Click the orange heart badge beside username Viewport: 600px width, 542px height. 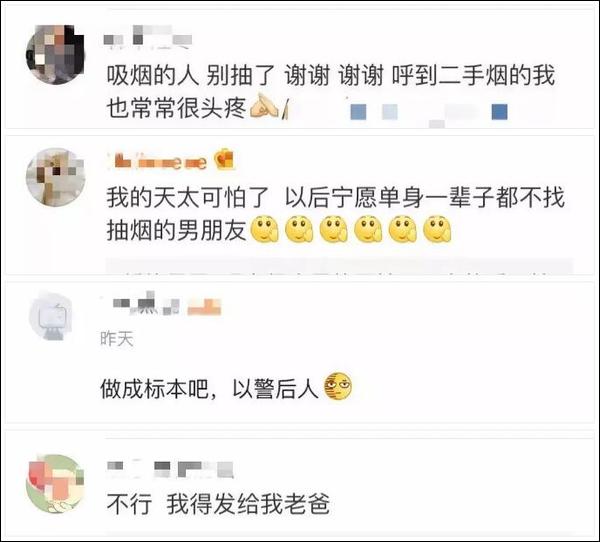point(223,159)
